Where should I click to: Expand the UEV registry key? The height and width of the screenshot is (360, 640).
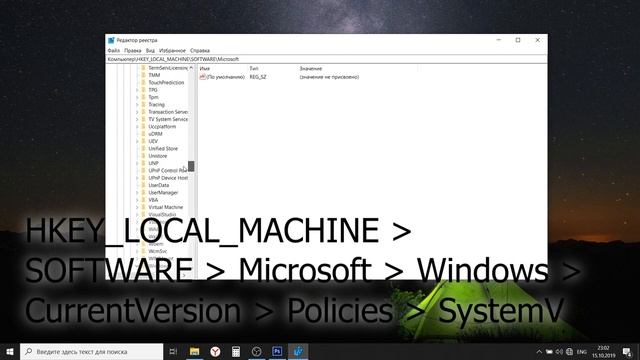coord(137,141)
